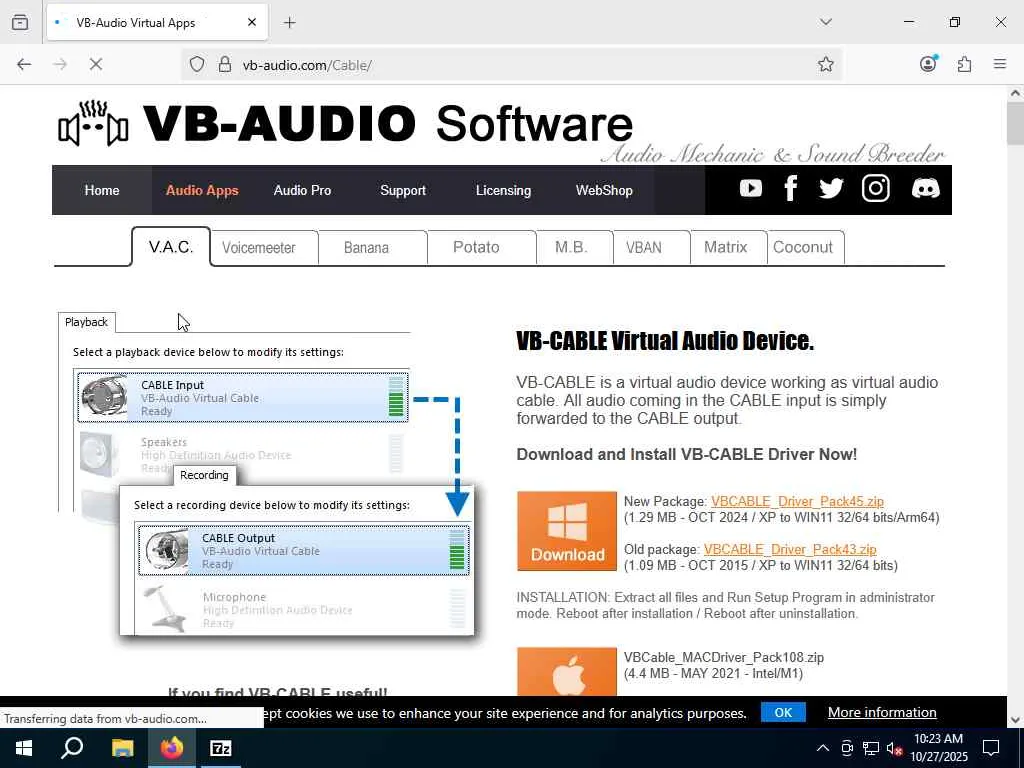
Task: Download VBCABLE_Driver_Pack45.zip link
Action: [797, 501]
